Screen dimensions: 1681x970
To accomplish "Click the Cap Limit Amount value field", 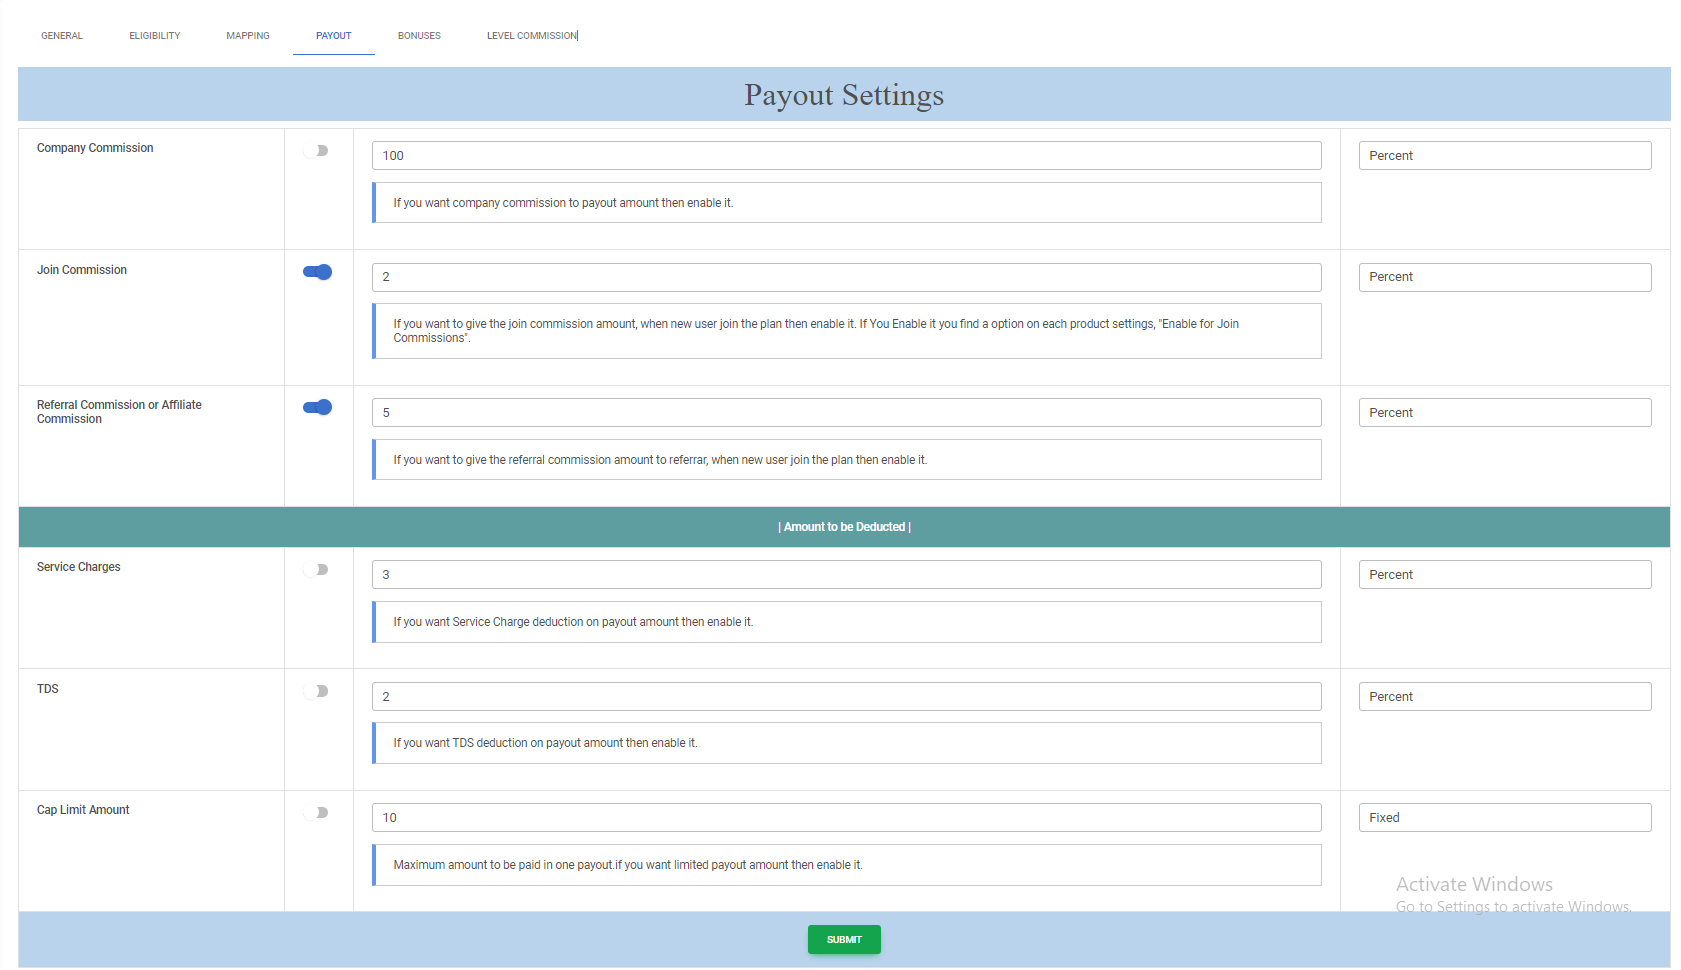I will click(845, 817).
